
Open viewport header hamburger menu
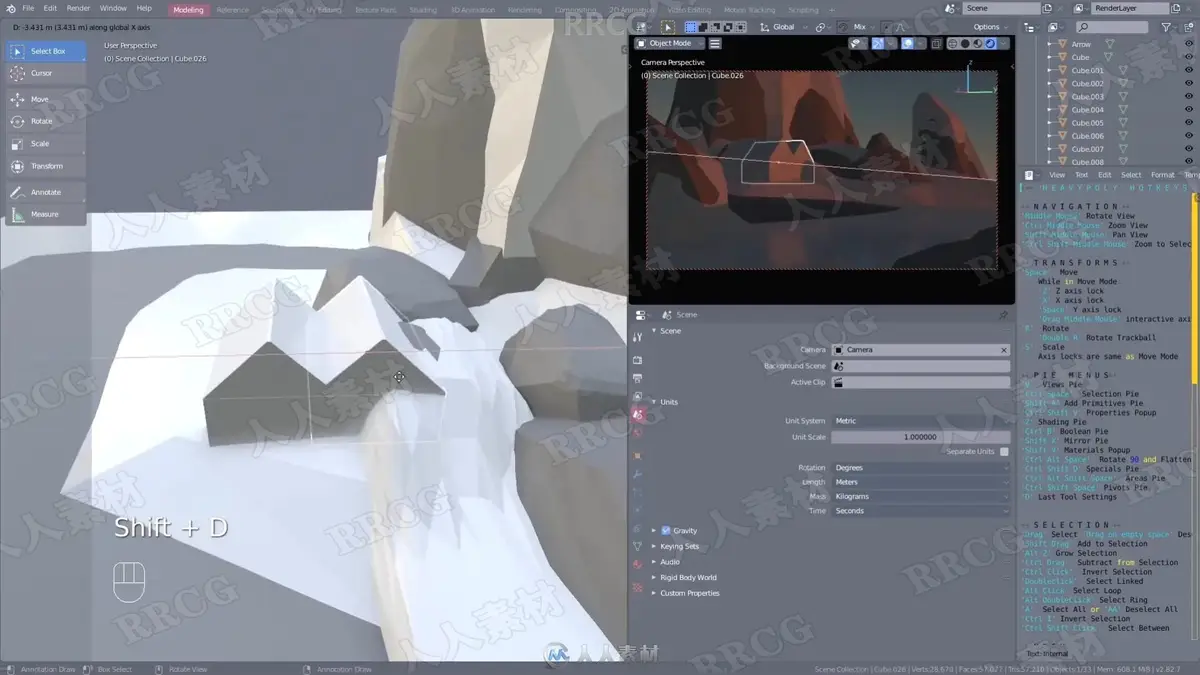[714, 44]
